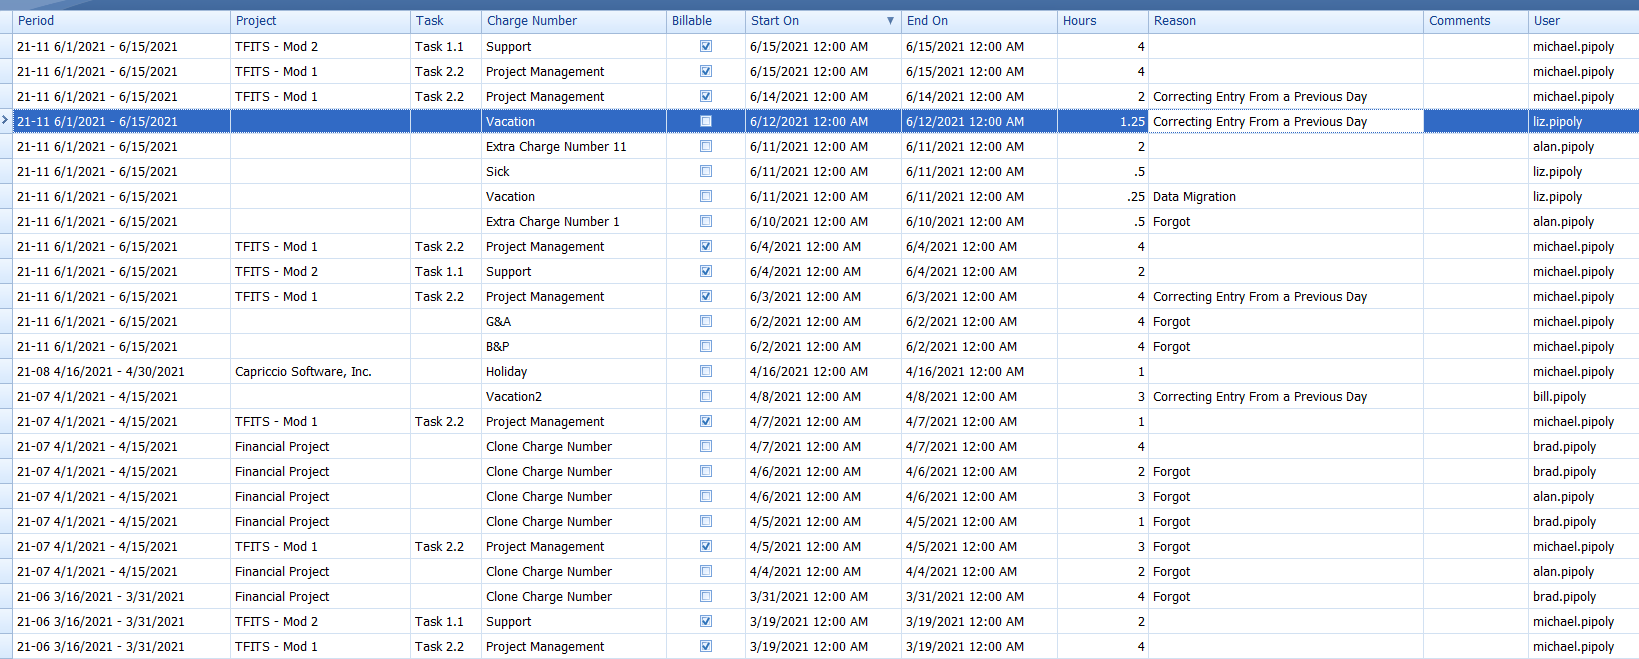This screenshot has width=1639, height=659.
Task: Click the 'B&P' charge number cell
Action: [574, 346]
